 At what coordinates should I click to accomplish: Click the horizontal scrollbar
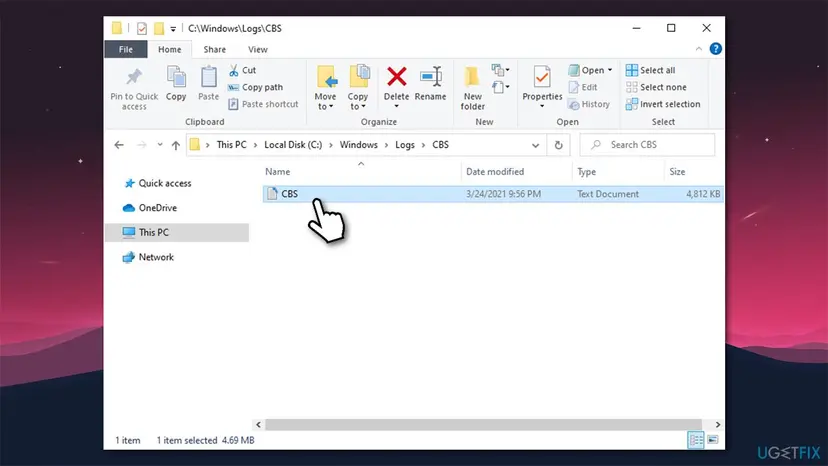point(483,425)
